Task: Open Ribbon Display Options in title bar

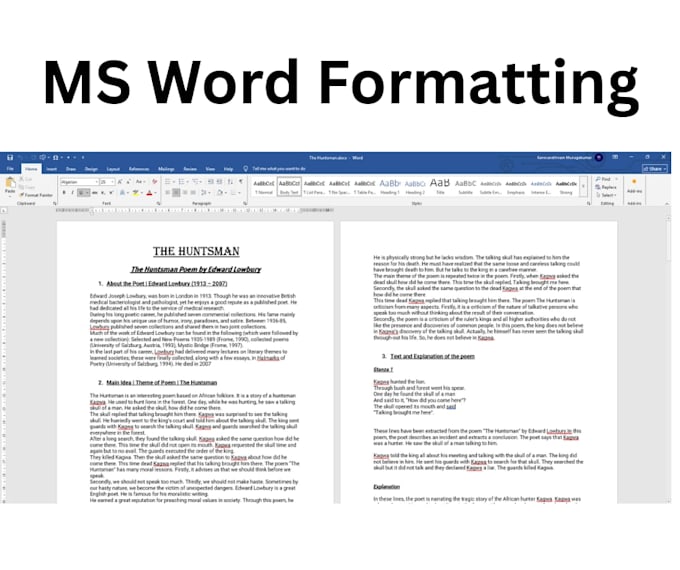Action: 615,158
